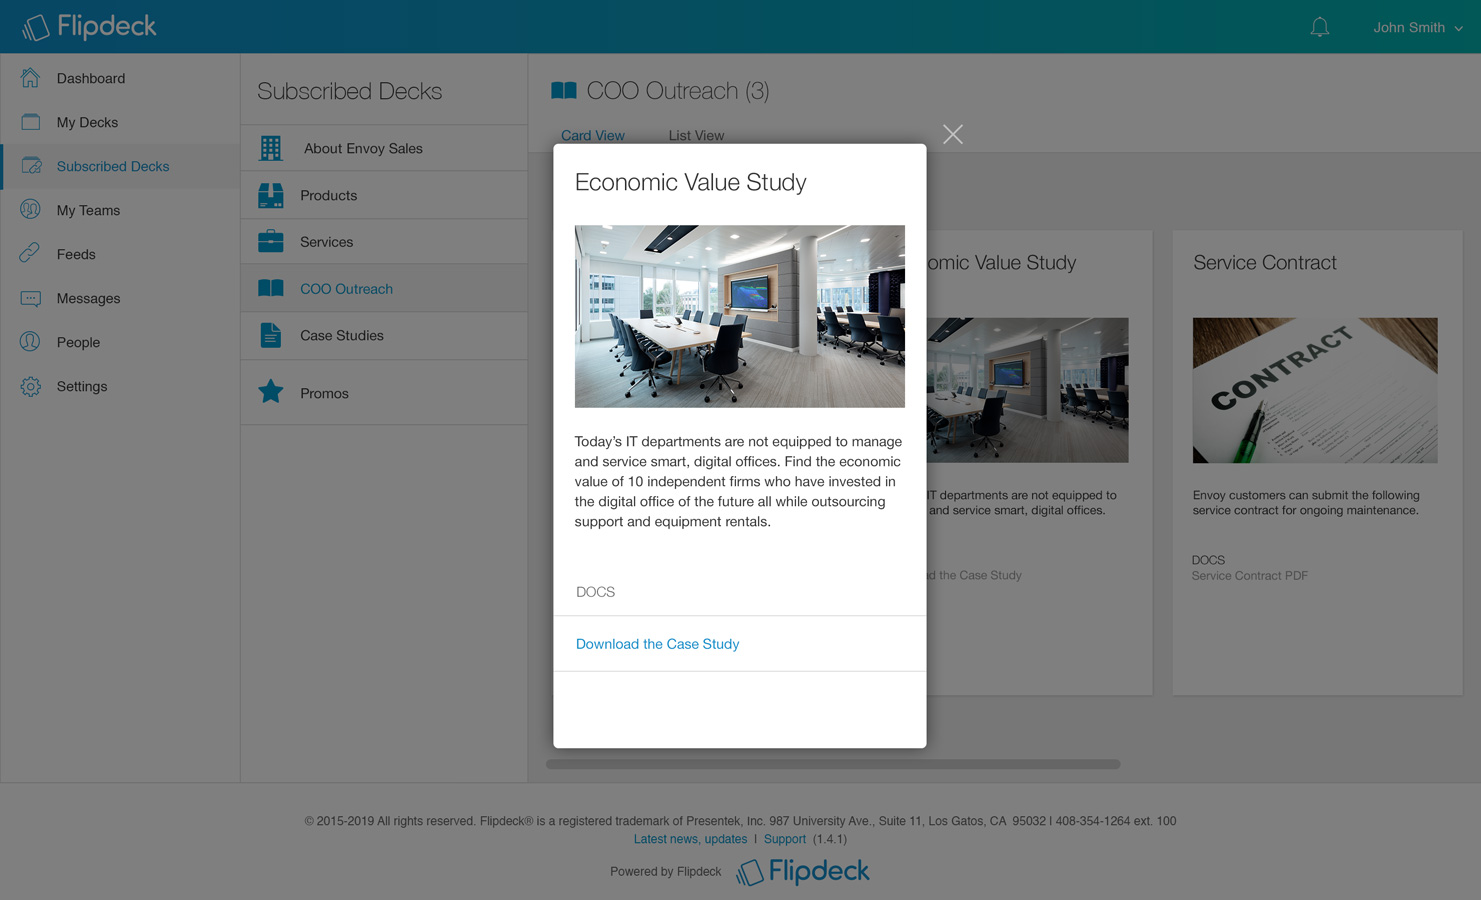Click the Powered by Flipdeck text

point(666,872)
